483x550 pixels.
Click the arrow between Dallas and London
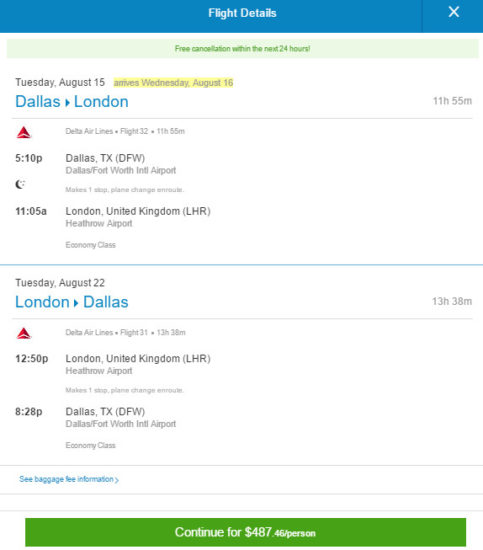pyautogui.click(x=67, y=102)
